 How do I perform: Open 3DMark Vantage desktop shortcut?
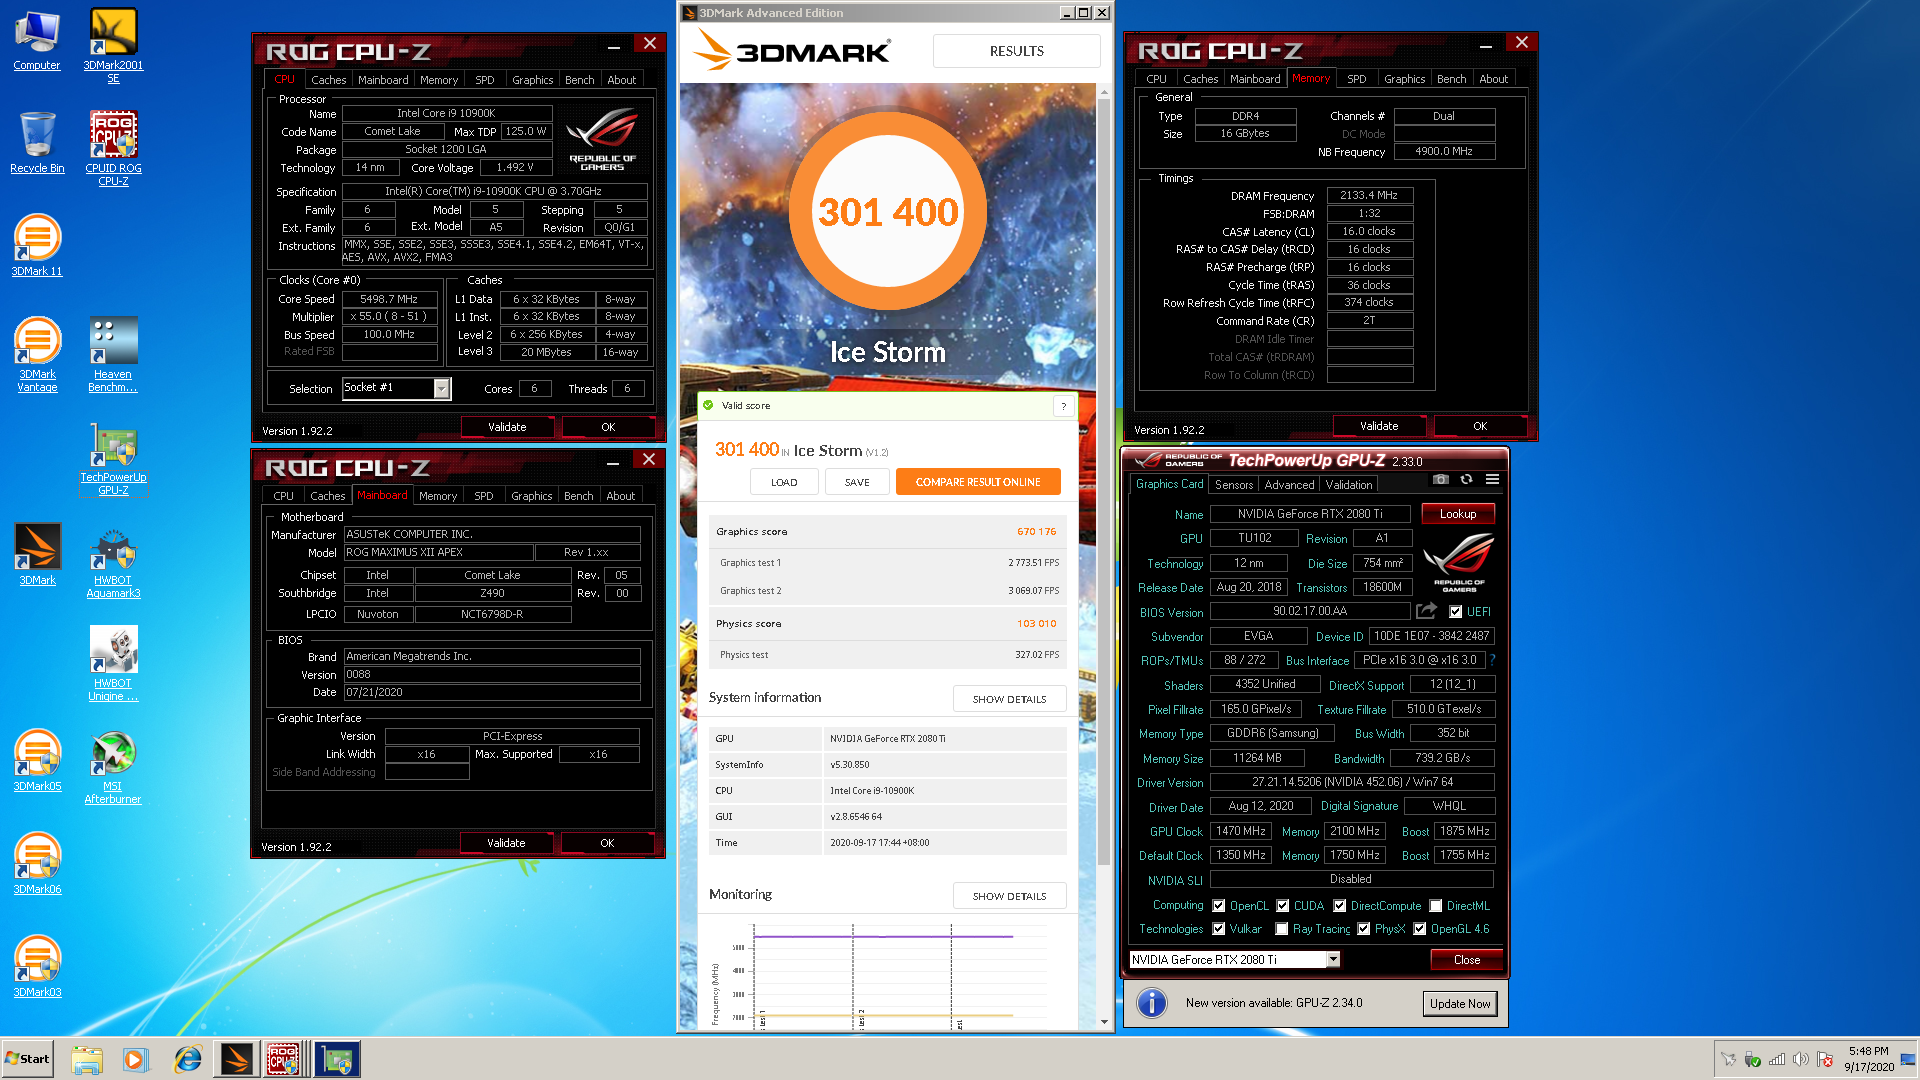[x=37, y=355]
